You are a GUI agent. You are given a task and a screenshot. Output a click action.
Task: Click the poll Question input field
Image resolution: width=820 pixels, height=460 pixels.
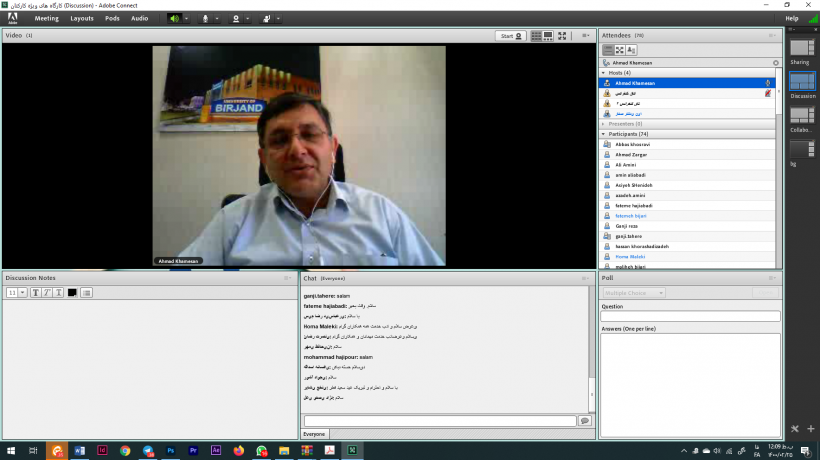click(x=690, y=316)
